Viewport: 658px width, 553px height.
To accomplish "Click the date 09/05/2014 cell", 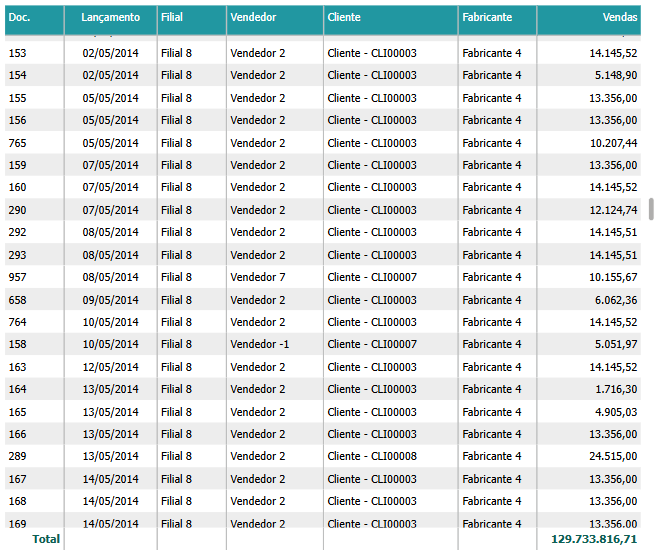I will click(x=110, y=300).
